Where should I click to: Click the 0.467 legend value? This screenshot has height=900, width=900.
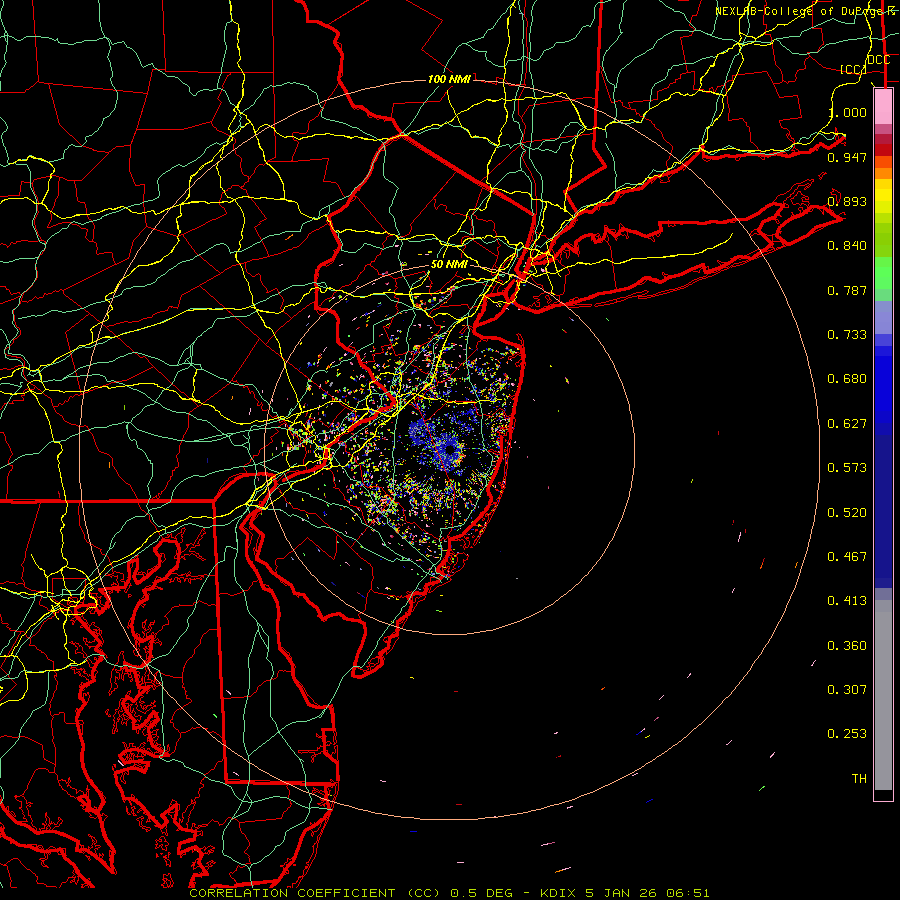click(847, 557)
